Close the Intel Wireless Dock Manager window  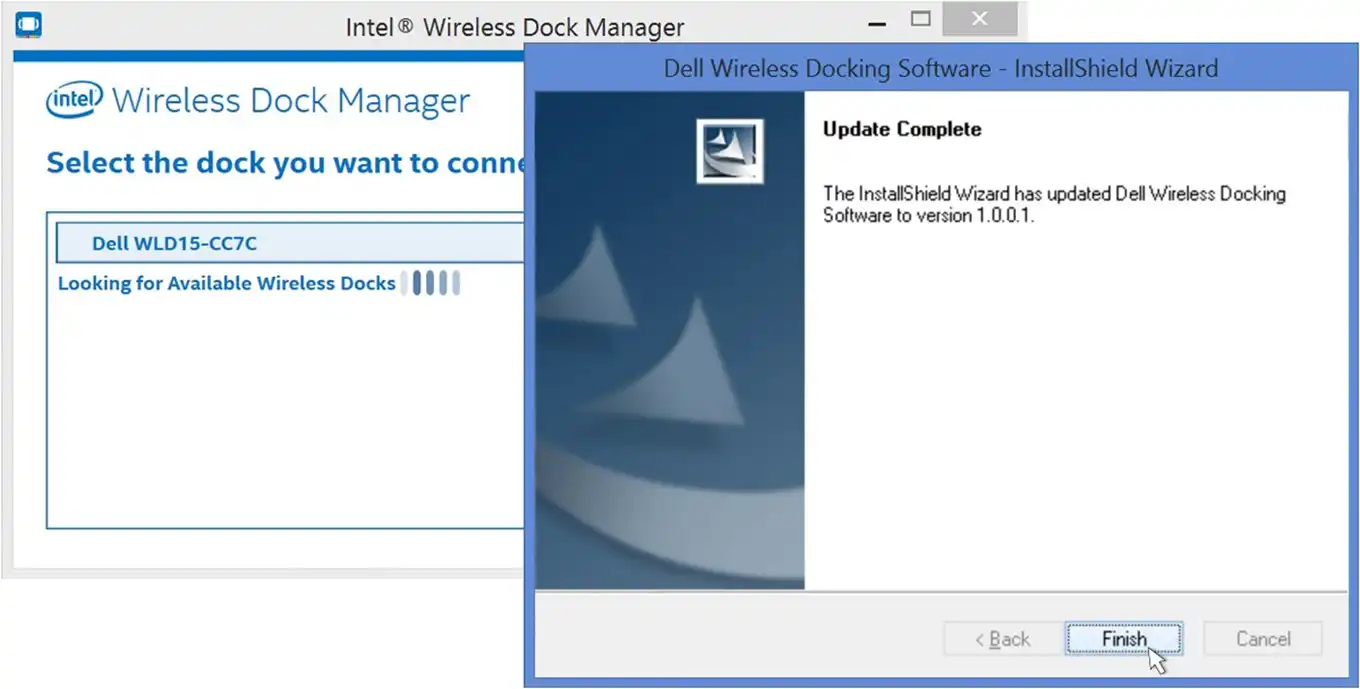(979, 19)
